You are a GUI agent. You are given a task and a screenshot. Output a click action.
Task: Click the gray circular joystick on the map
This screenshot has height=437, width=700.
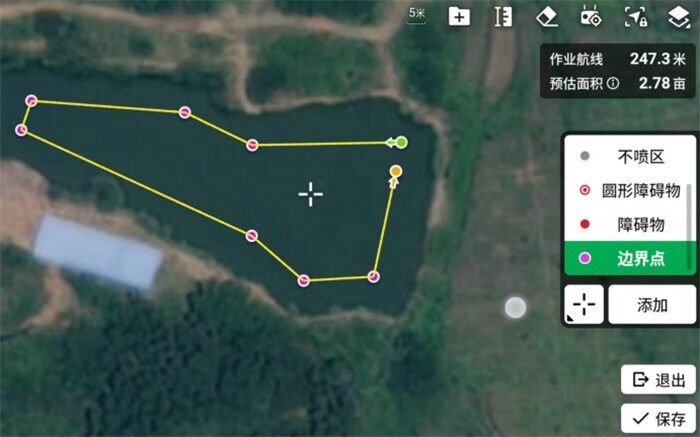515,307
